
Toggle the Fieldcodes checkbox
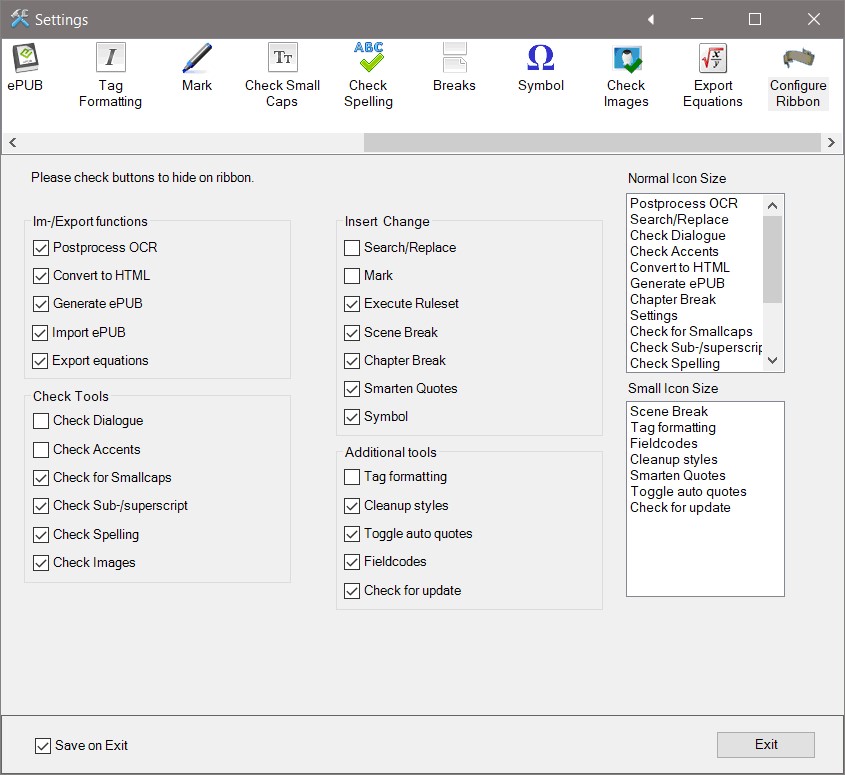pyautogui.click(x=352, y=562)
